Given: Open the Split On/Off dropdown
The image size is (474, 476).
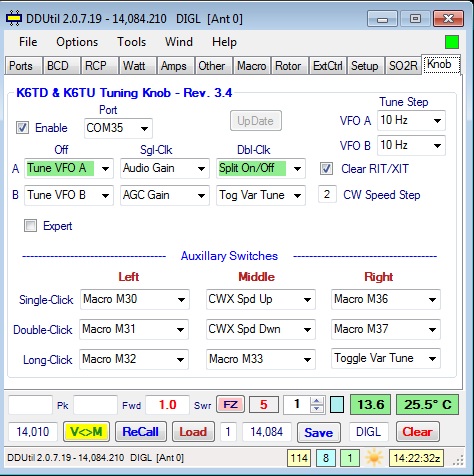Looking at the screenshot, I should pos(261,168).
